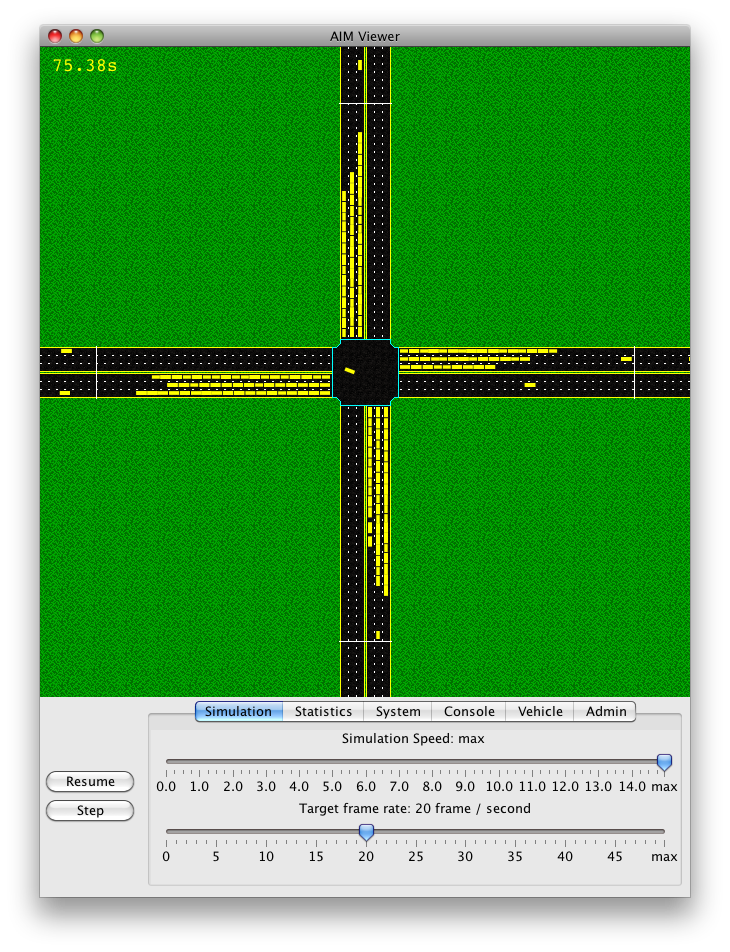The width and height of the screenshot is (730, 952).
Task: Click the Target frame rate slider handle
Action: click(x=366, y=832)
